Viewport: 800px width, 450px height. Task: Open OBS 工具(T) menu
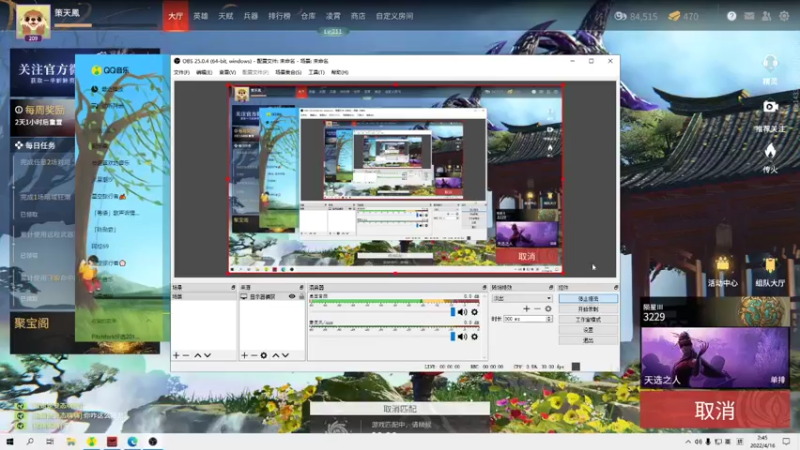pos(316,72)
